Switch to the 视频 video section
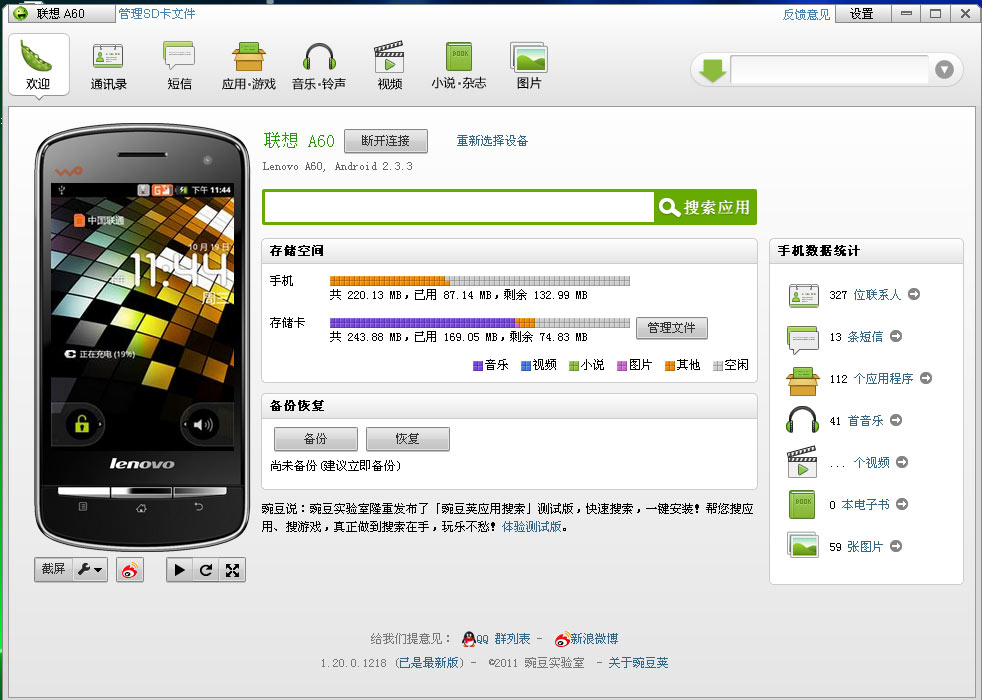 coord(389,66)
